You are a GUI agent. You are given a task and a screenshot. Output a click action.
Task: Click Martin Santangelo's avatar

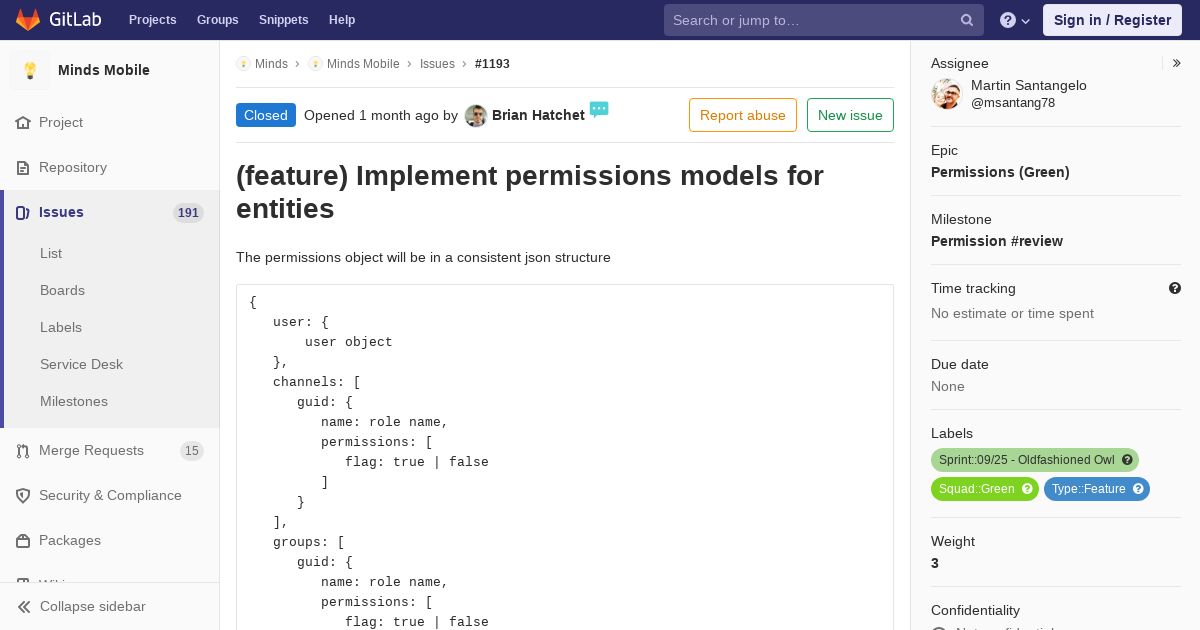point(946,94)
